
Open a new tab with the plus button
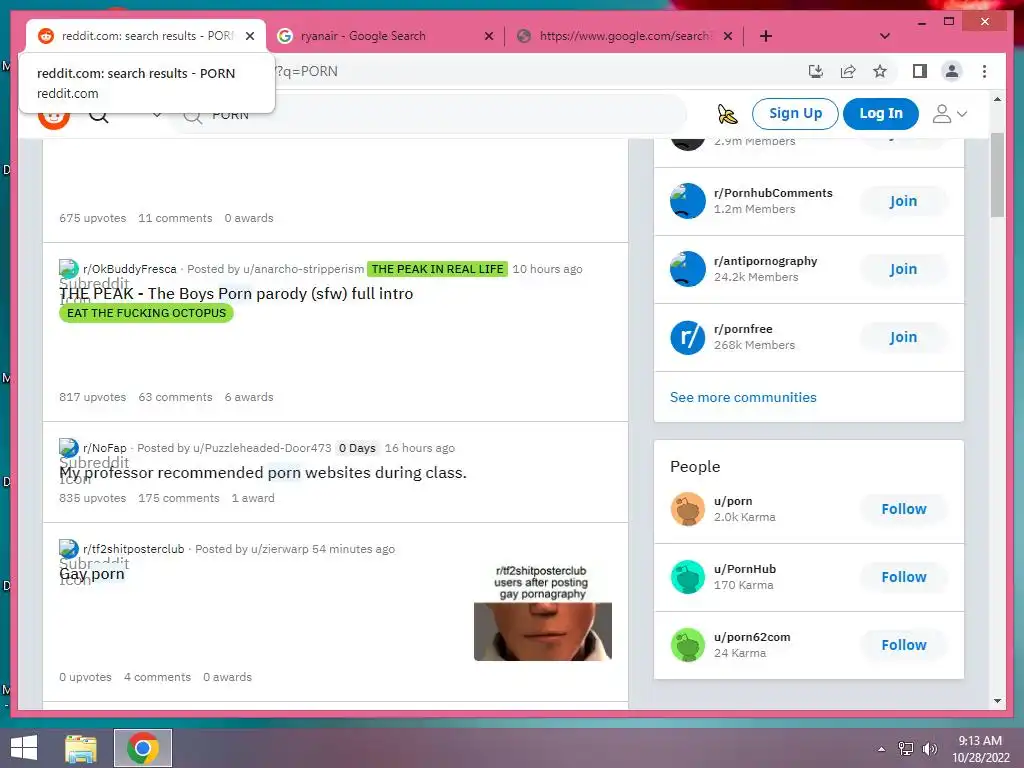coord(765,36)
